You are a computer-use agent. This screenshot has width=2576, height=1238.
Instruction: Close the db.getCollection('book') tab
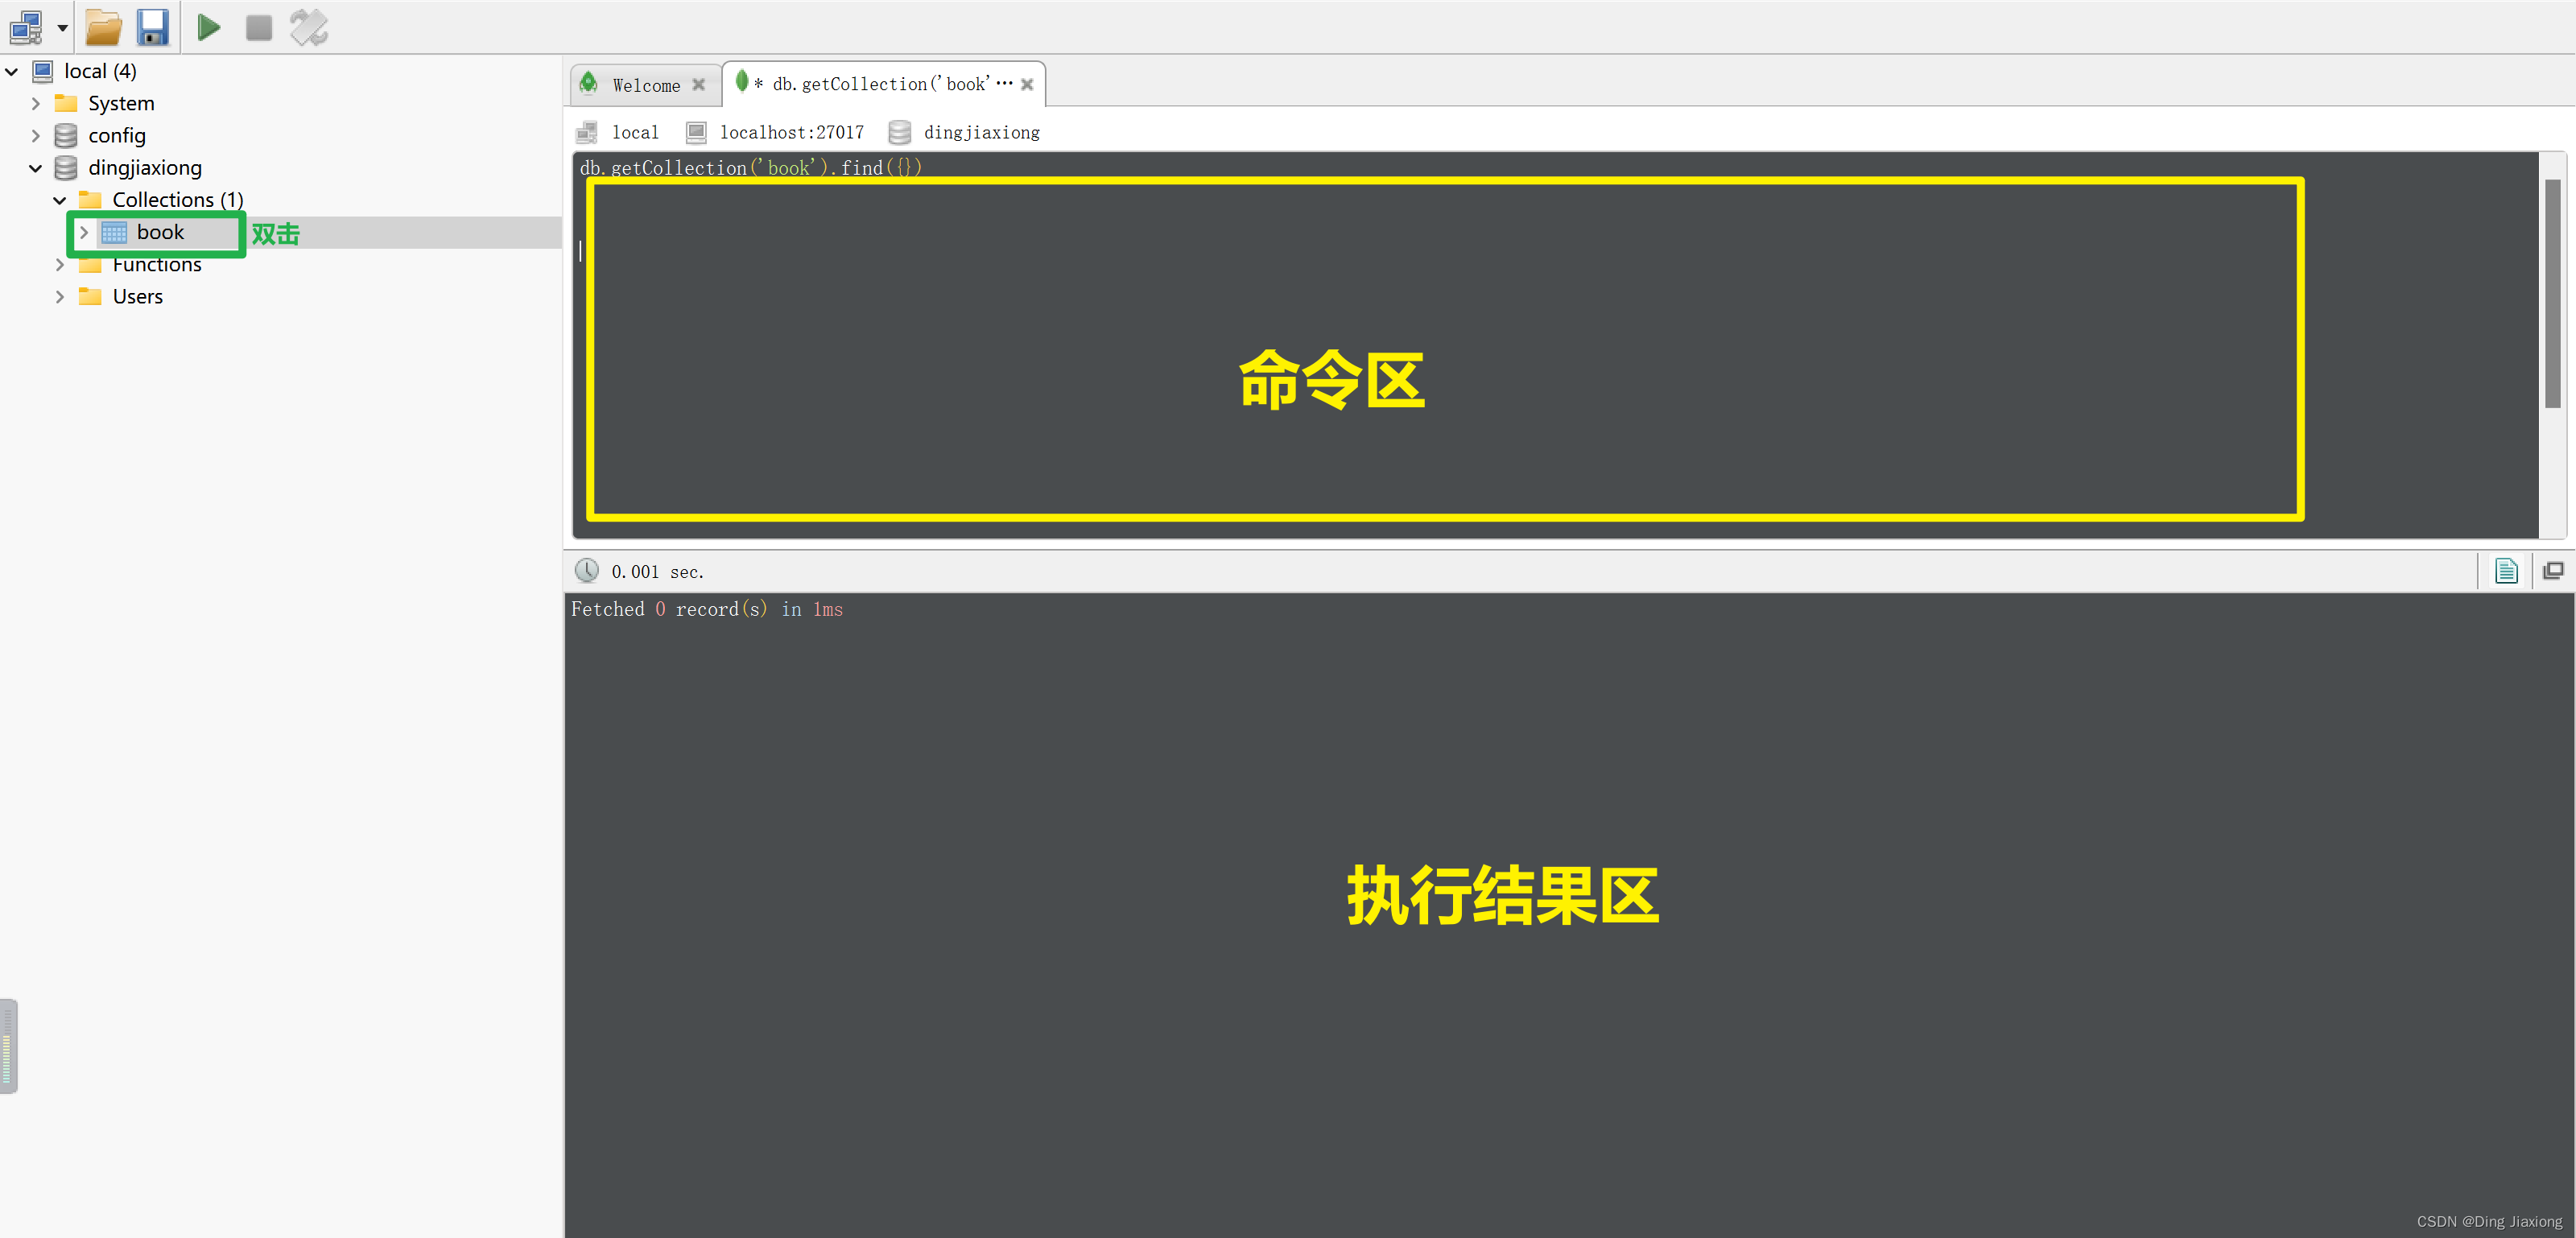point(1027,85)
